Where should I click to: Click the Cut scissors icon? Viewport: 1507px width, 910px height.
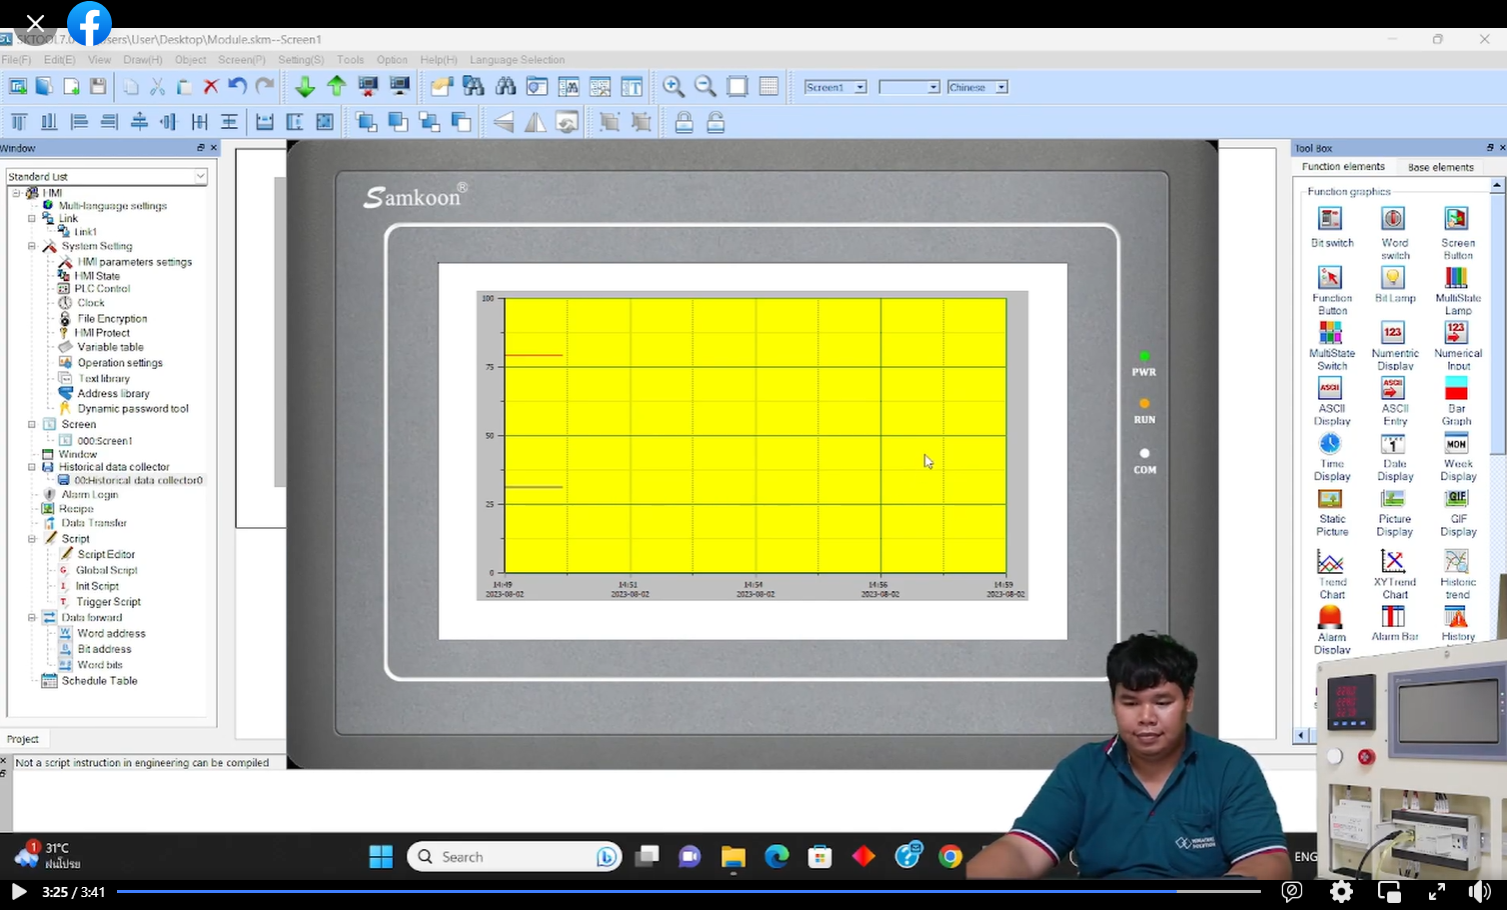[x=157, y=87]
